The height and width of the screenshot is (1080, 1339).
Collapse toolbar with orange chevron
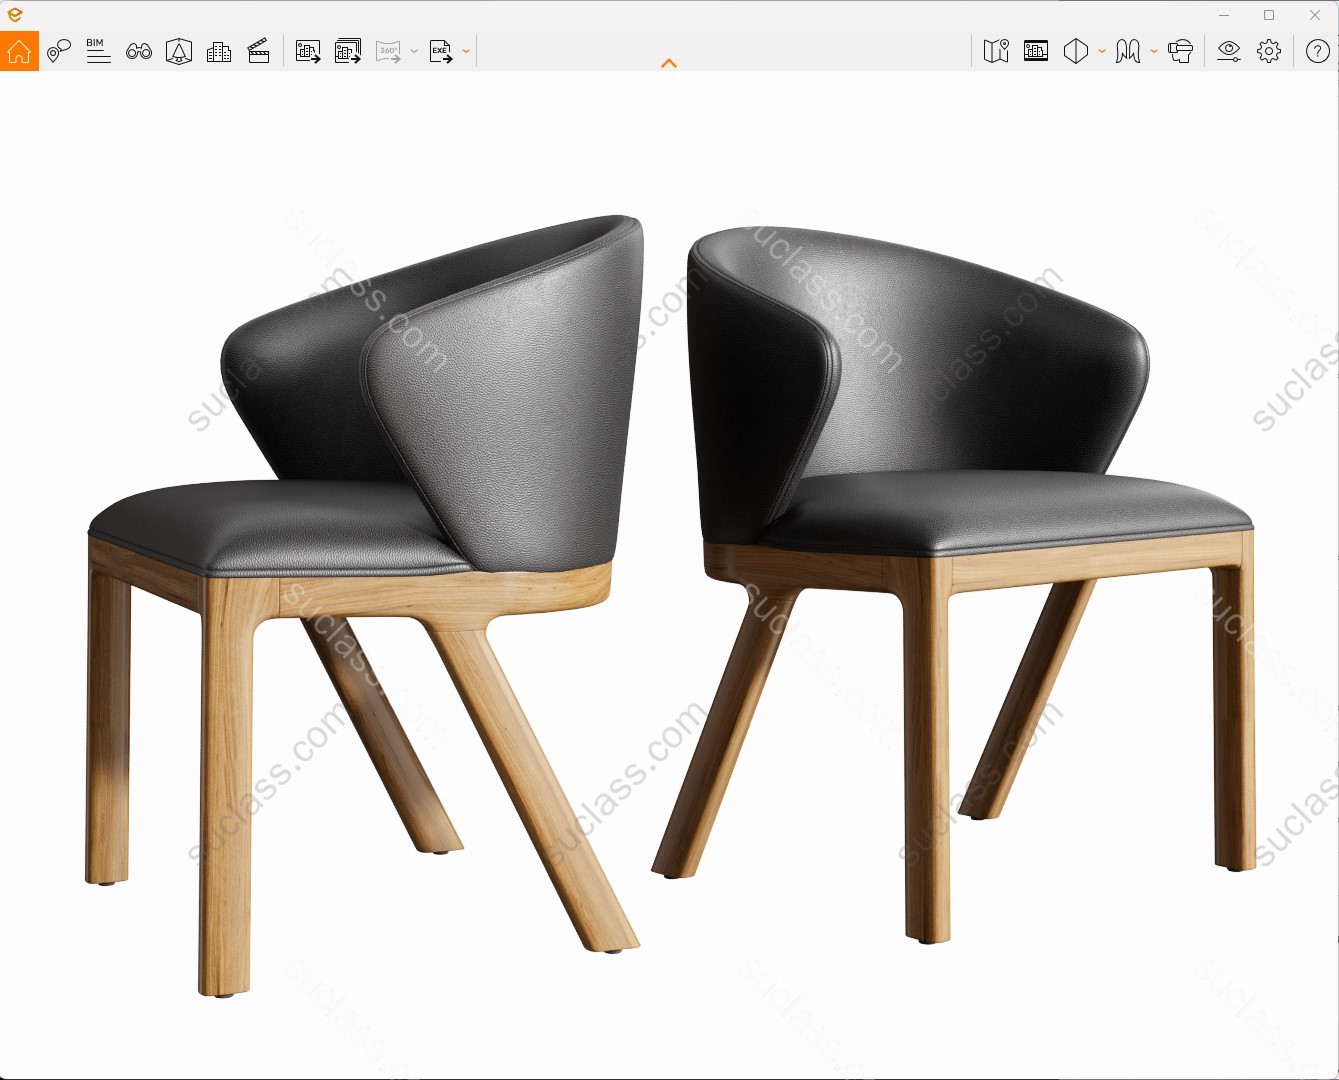pos(669,63)
